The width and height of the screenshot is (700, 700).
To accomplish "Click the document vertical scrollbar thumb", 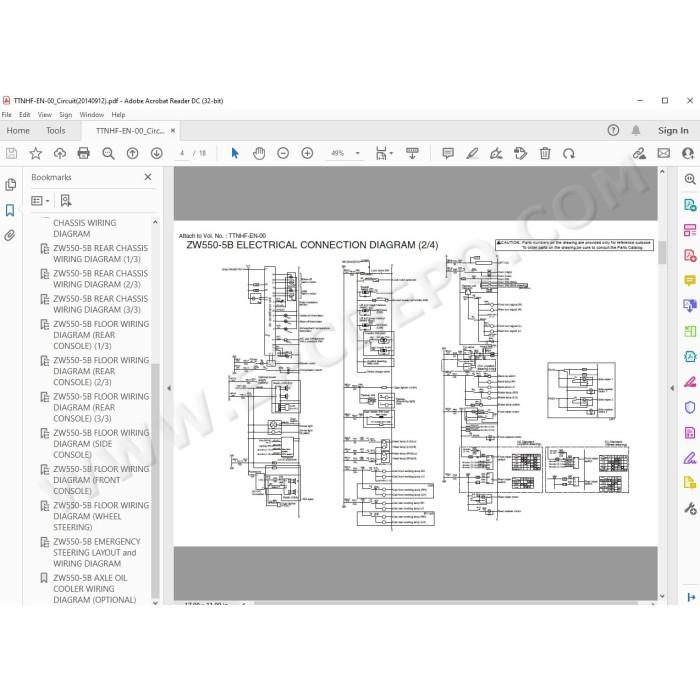I will [662, 253].
